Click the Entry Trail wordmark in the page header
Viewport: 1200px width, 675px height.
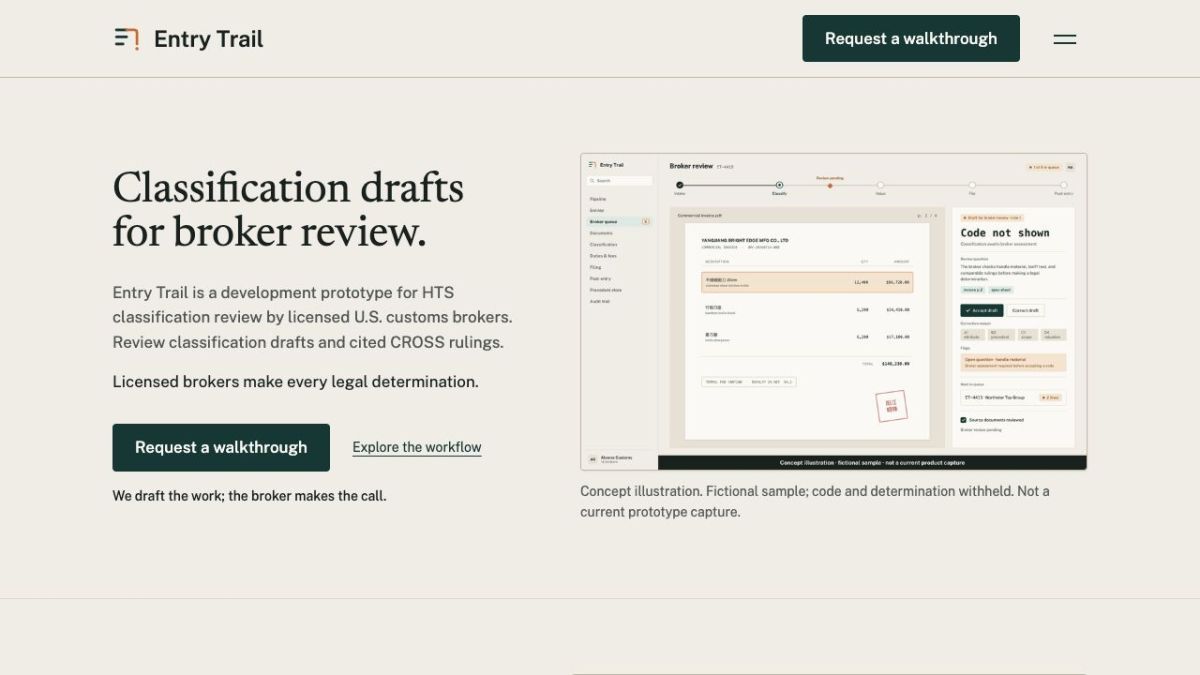click(x=208, y=39)
